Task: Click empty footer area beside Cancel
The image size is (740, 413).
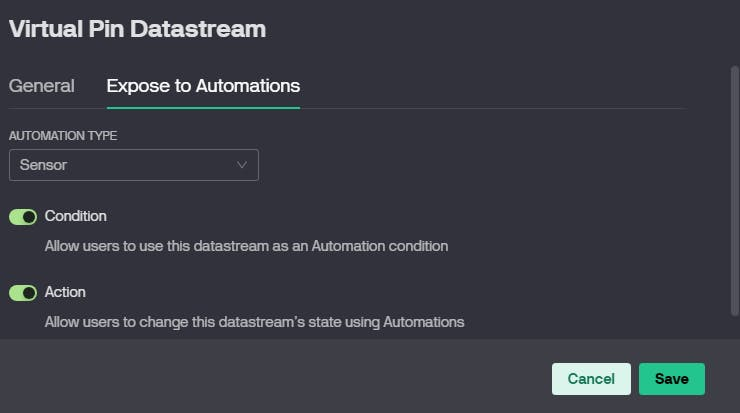Action: (x=300, y=379)
